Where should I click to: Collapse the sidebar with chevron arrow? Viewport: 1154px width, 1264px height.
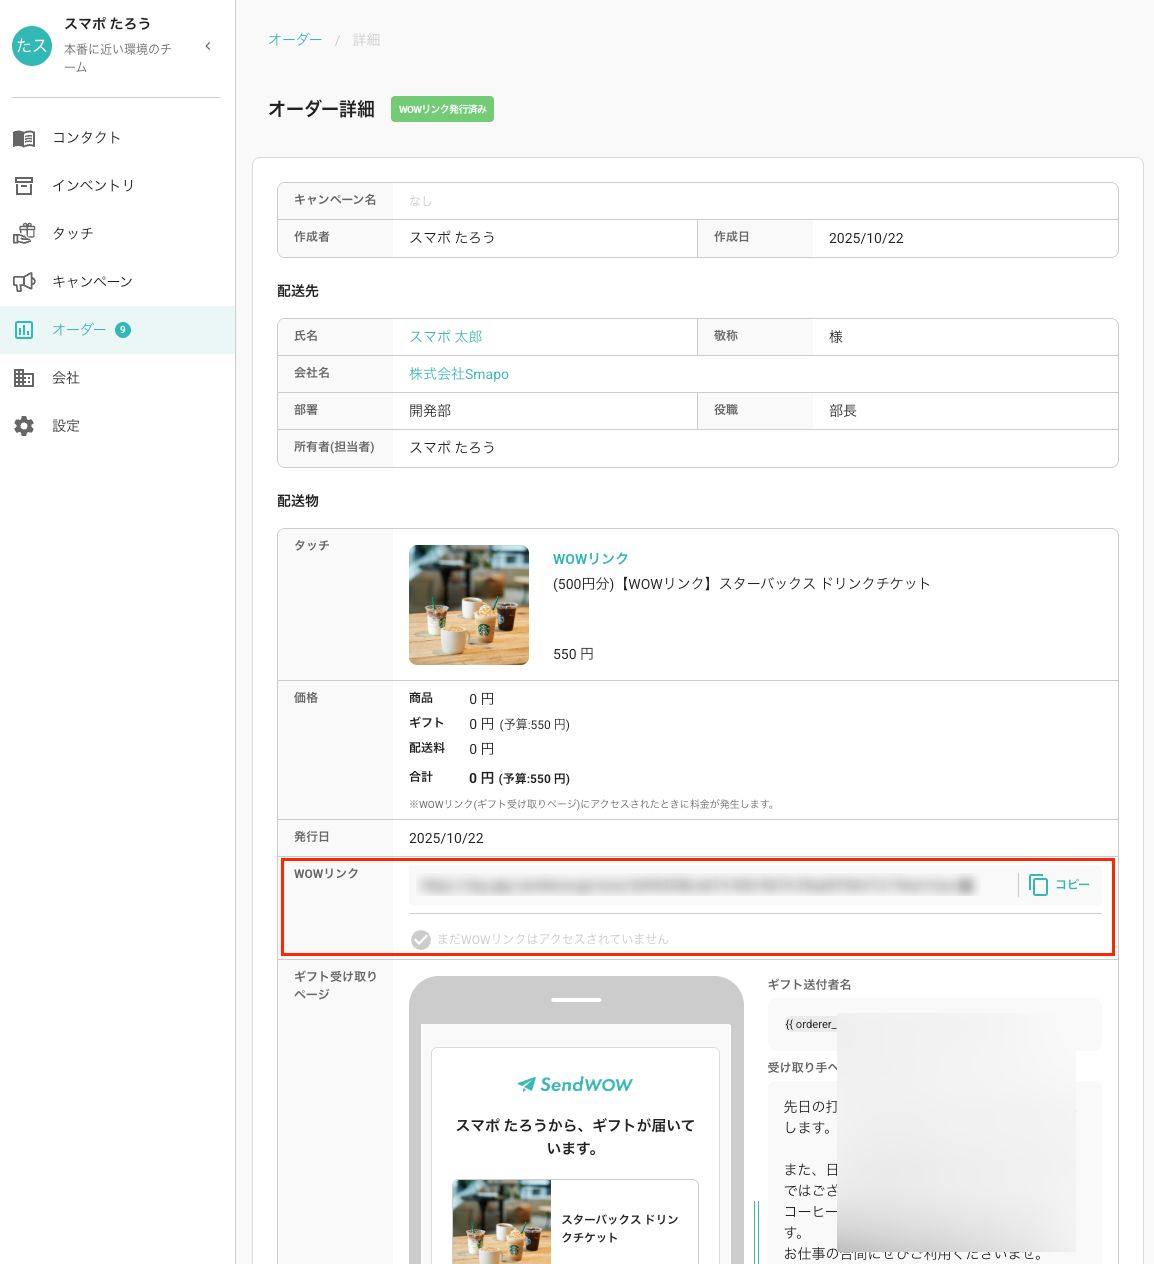pos(208,46)
